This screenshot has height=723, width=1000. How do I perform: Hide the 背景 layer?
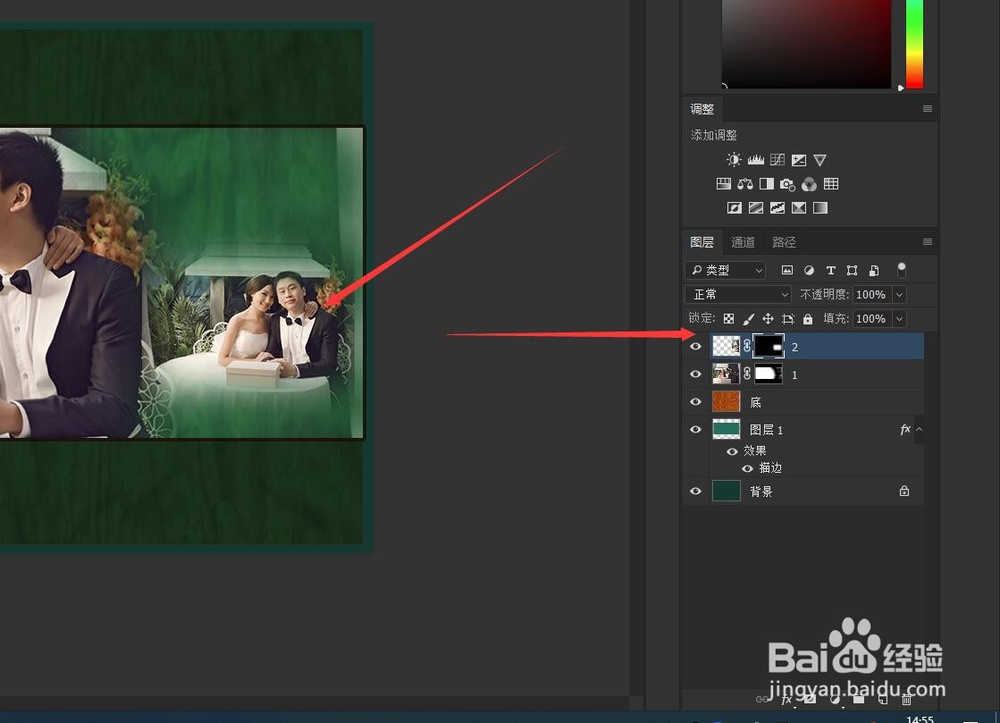click(x=696, y=491)
